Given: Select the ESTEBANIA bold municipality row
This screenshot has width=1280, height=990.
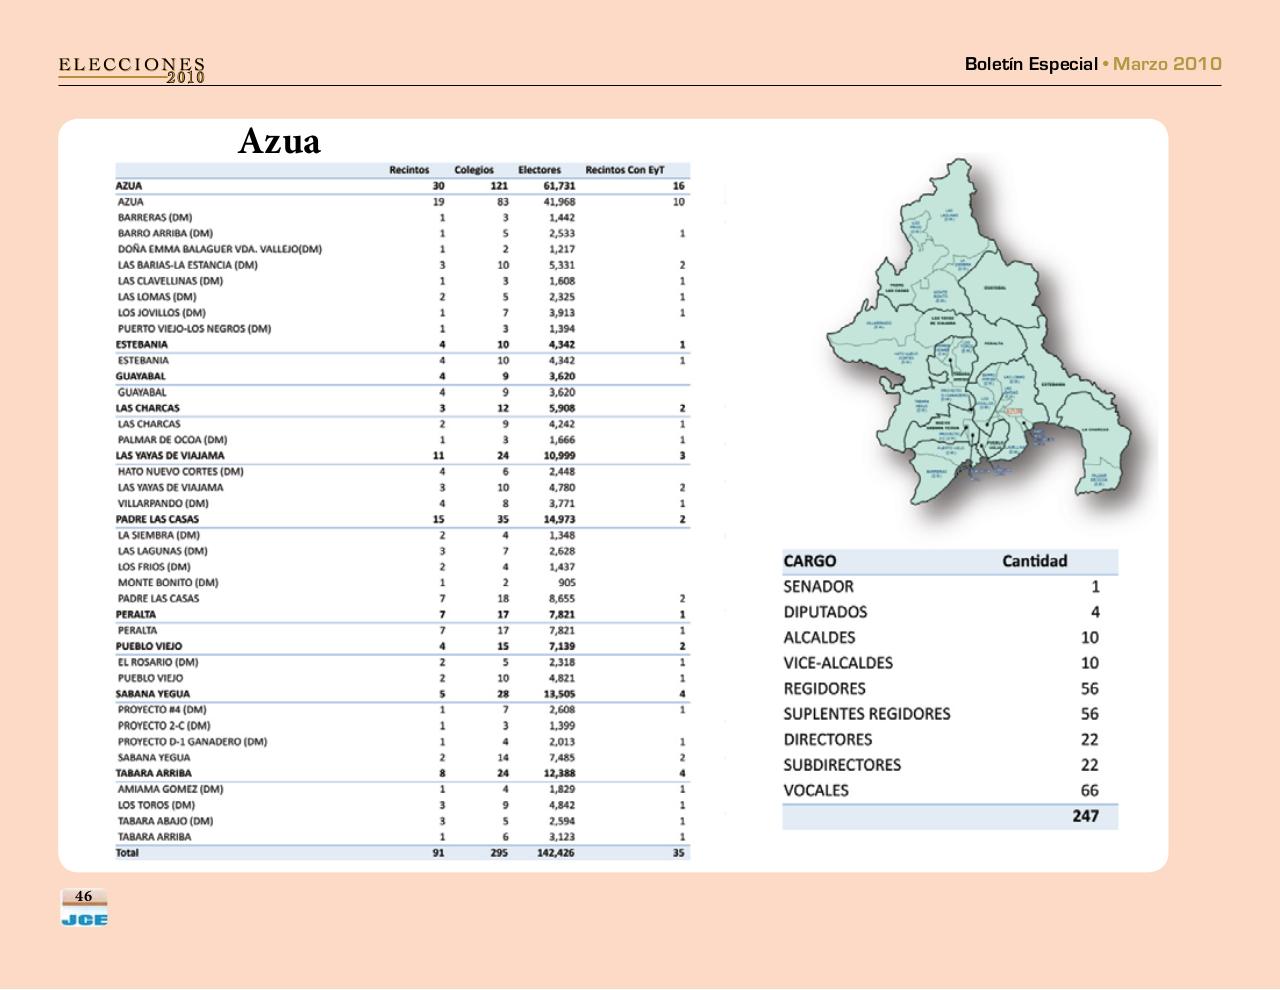Looking at the screenshot, I should coord(142,344).
